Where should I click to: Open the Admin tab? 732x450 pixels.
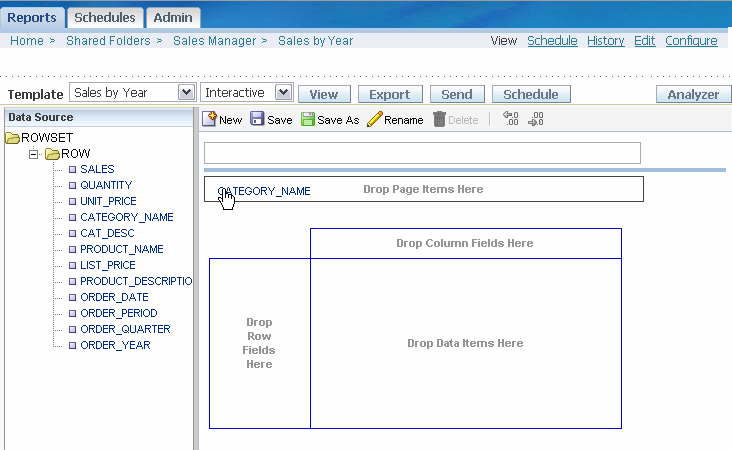click(173, 18)
